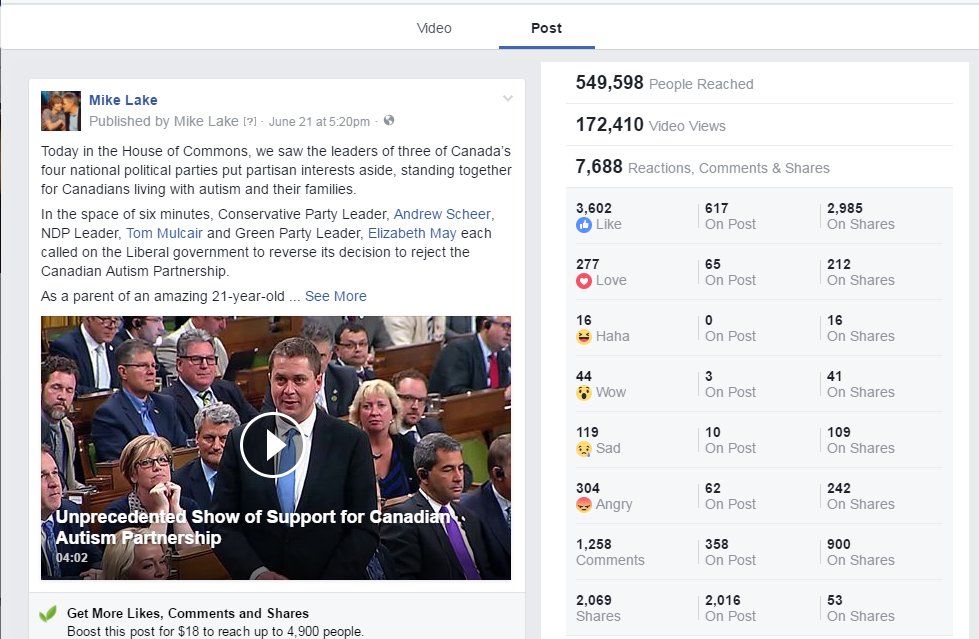Click the [?] publisher help indicator
The image size is (979, 639).
pos(250,122)
